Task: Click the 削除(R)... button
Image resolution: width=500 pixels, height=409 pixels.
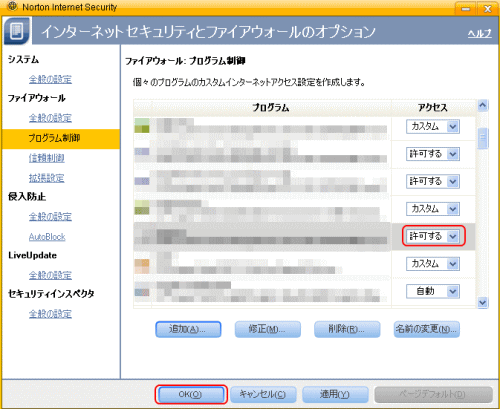Action: point(347,329)
